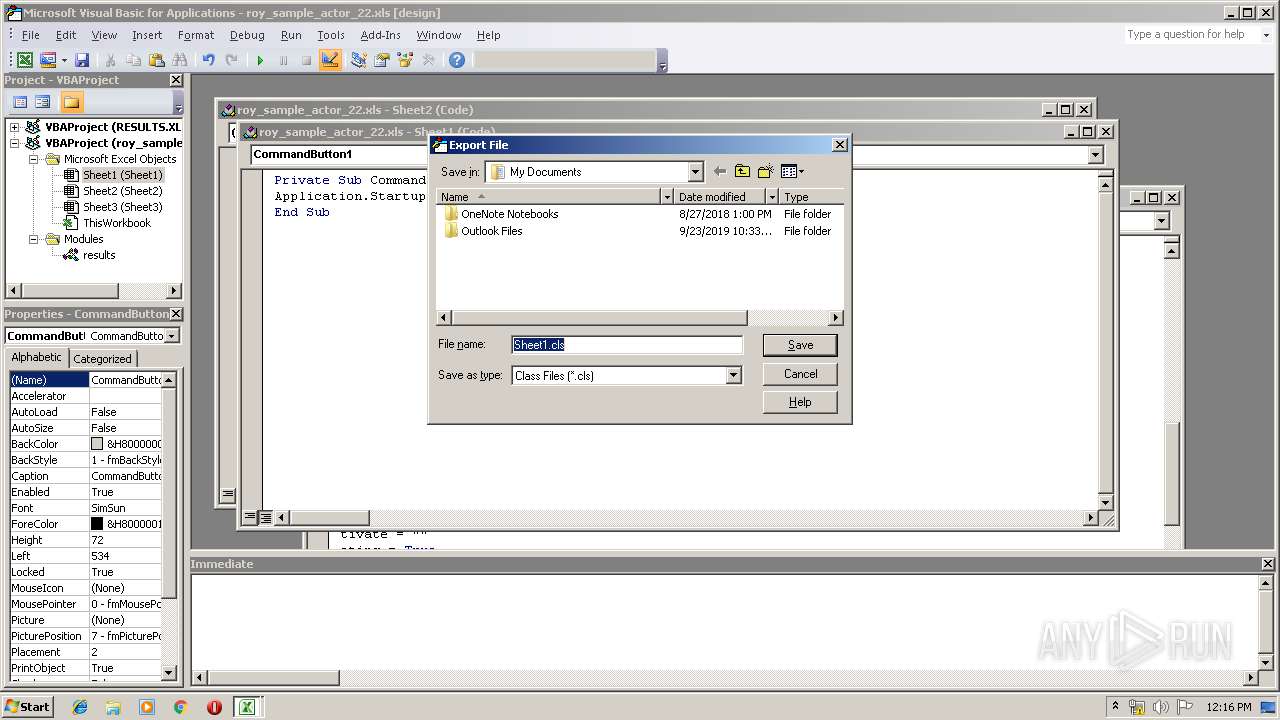Toggle Folders view in Project panel
1280x720 pixels.
(x=71, y=102)
